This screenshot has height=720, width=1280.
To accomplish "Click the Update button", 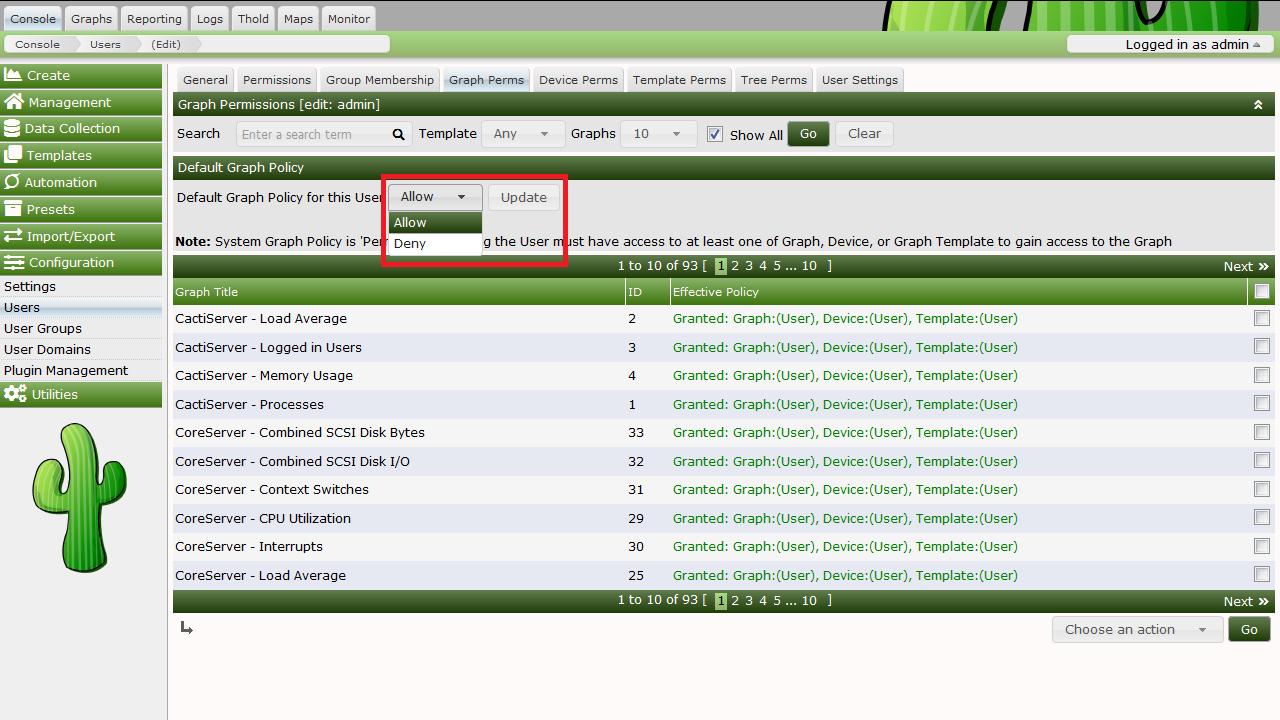I will pos(523,197).
